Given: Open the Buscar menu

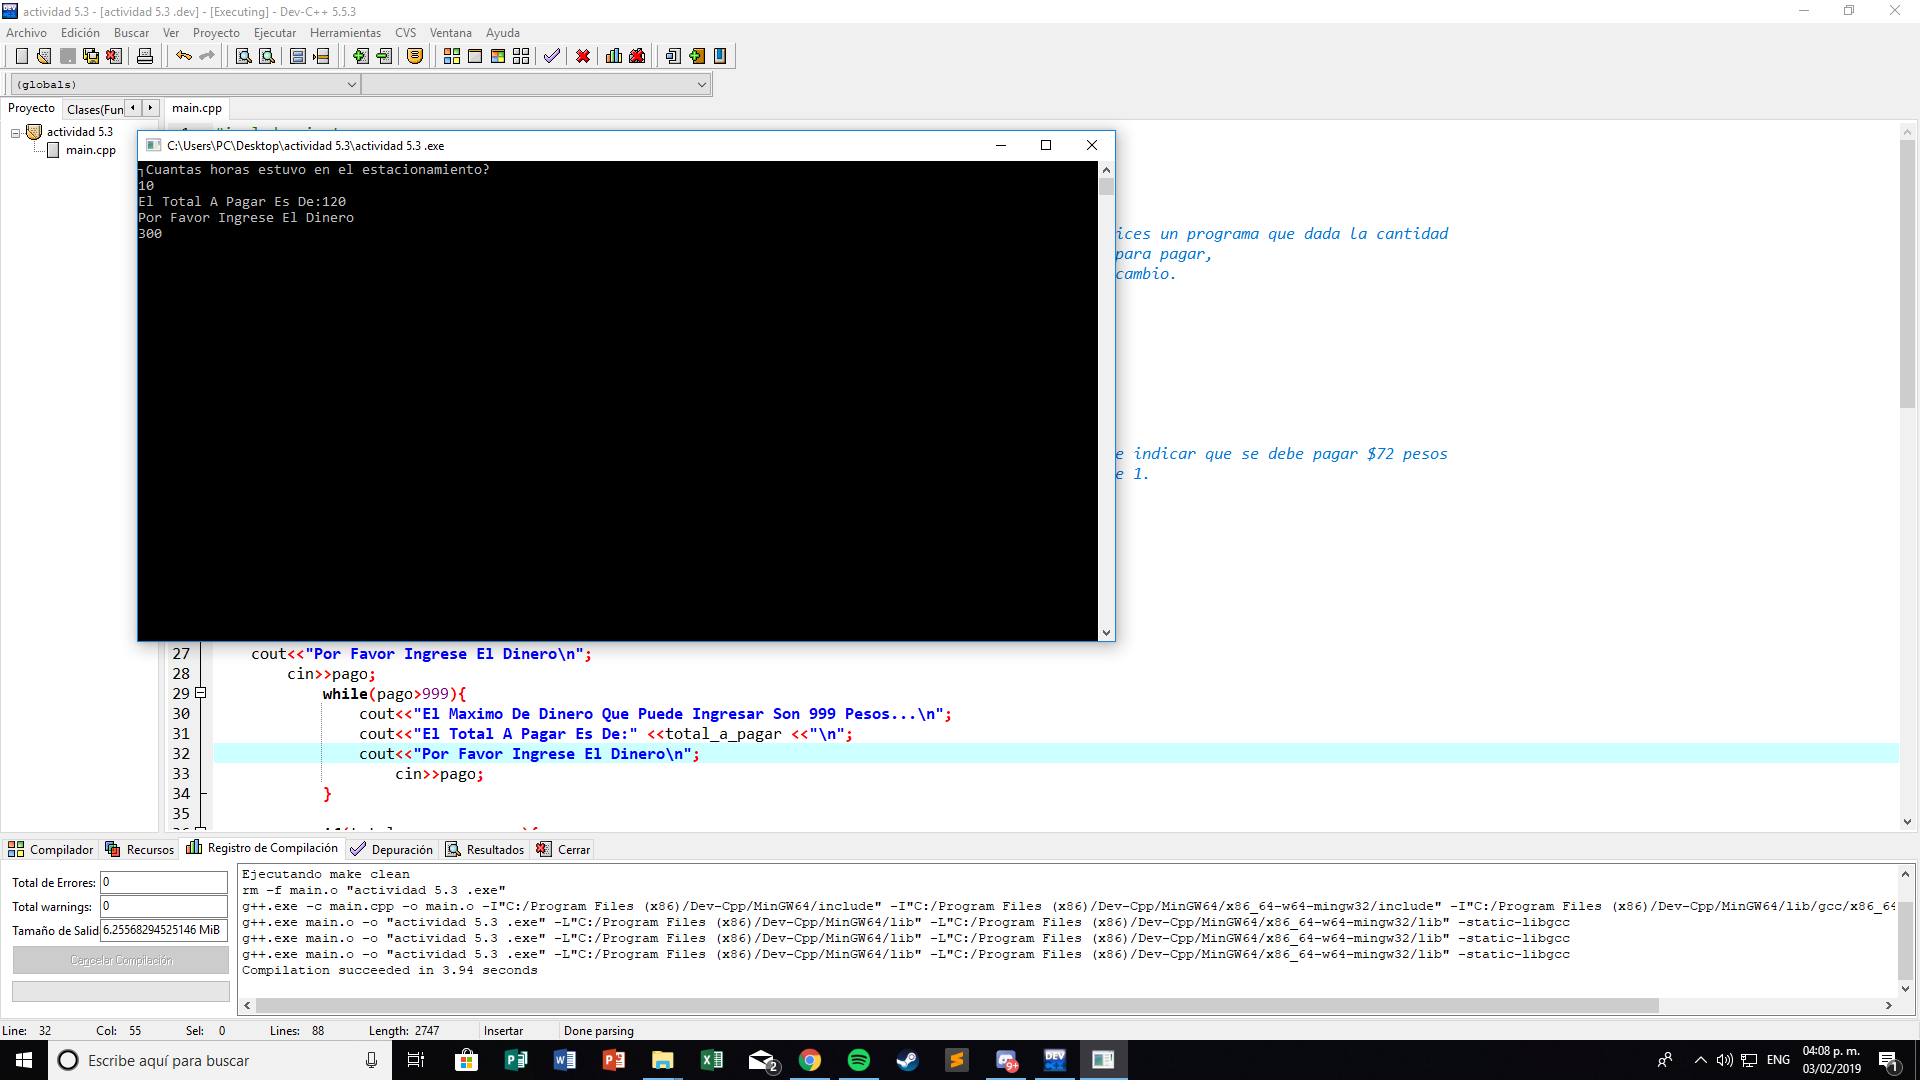Looking at the screenshot, I should (131, 33).
